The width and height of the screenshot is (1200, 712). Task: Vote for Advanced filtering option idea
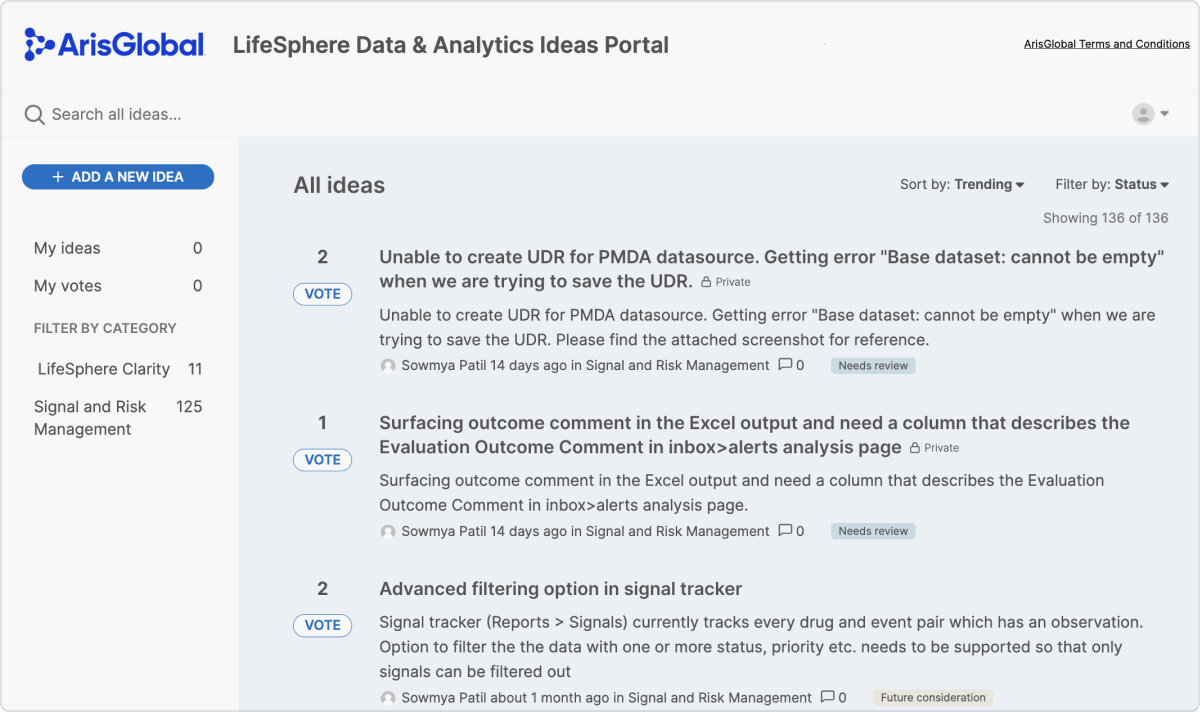click(322, 625)
